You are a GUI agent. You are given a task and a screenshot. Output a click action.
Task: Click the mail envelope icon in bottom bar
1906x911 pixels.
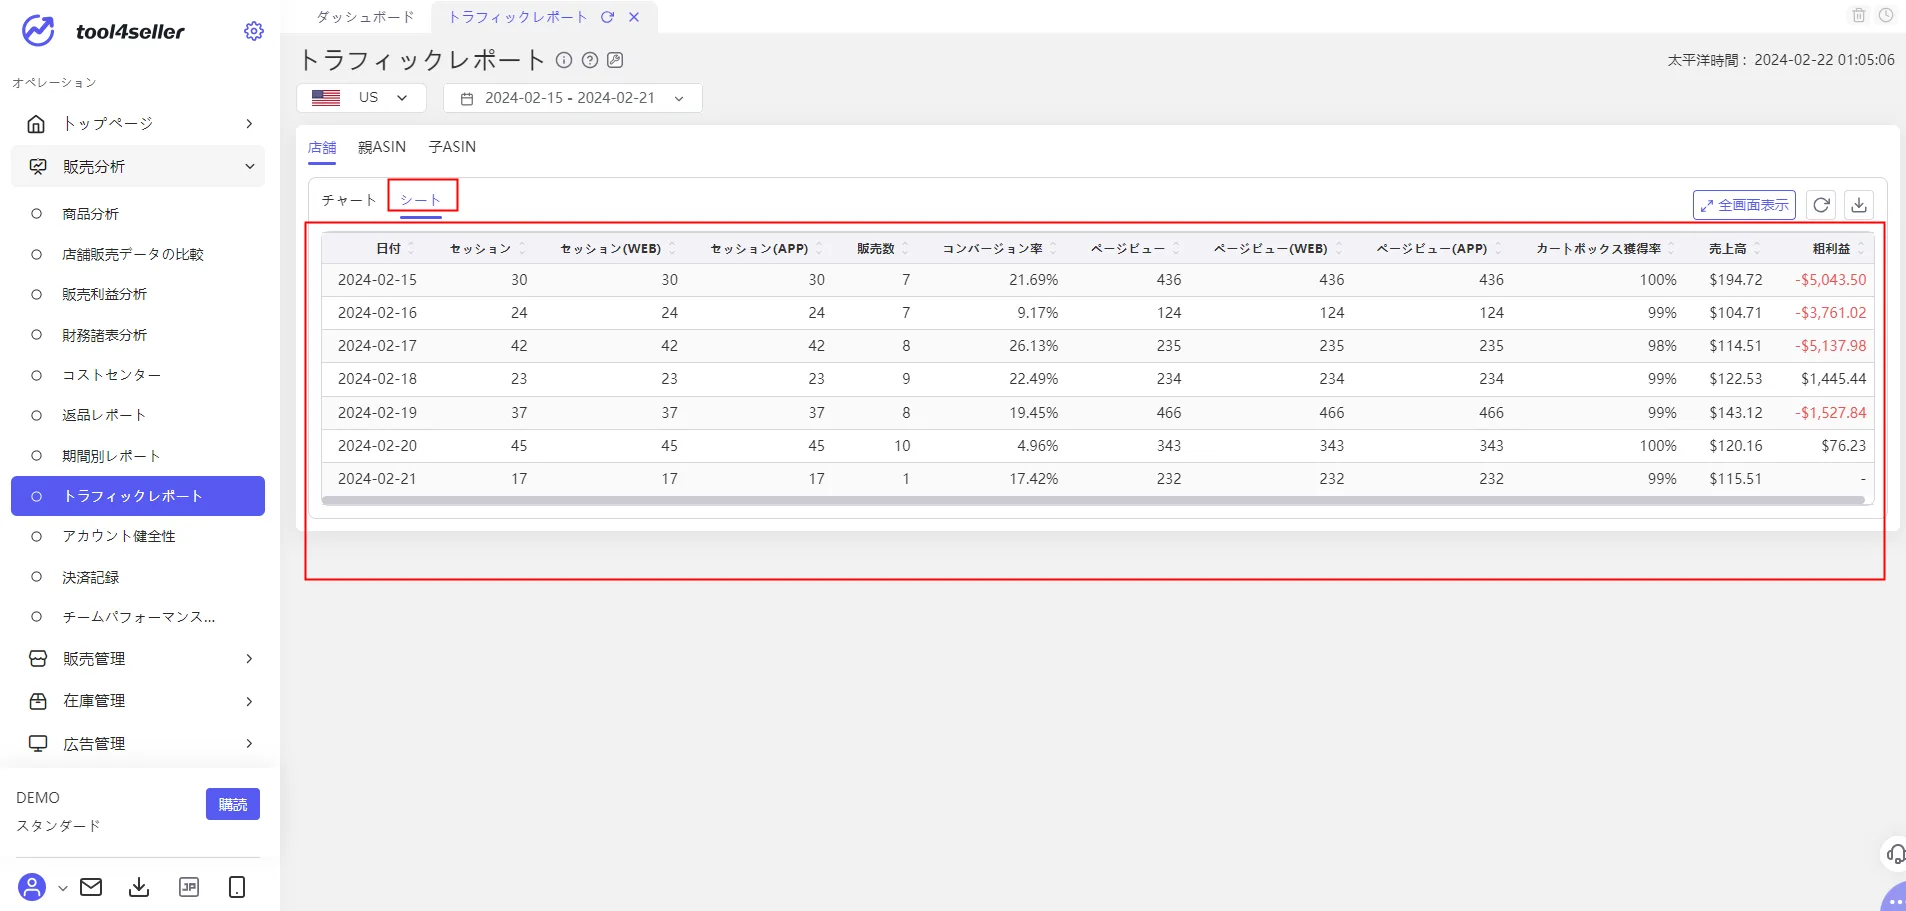click(x=91, y=887)
